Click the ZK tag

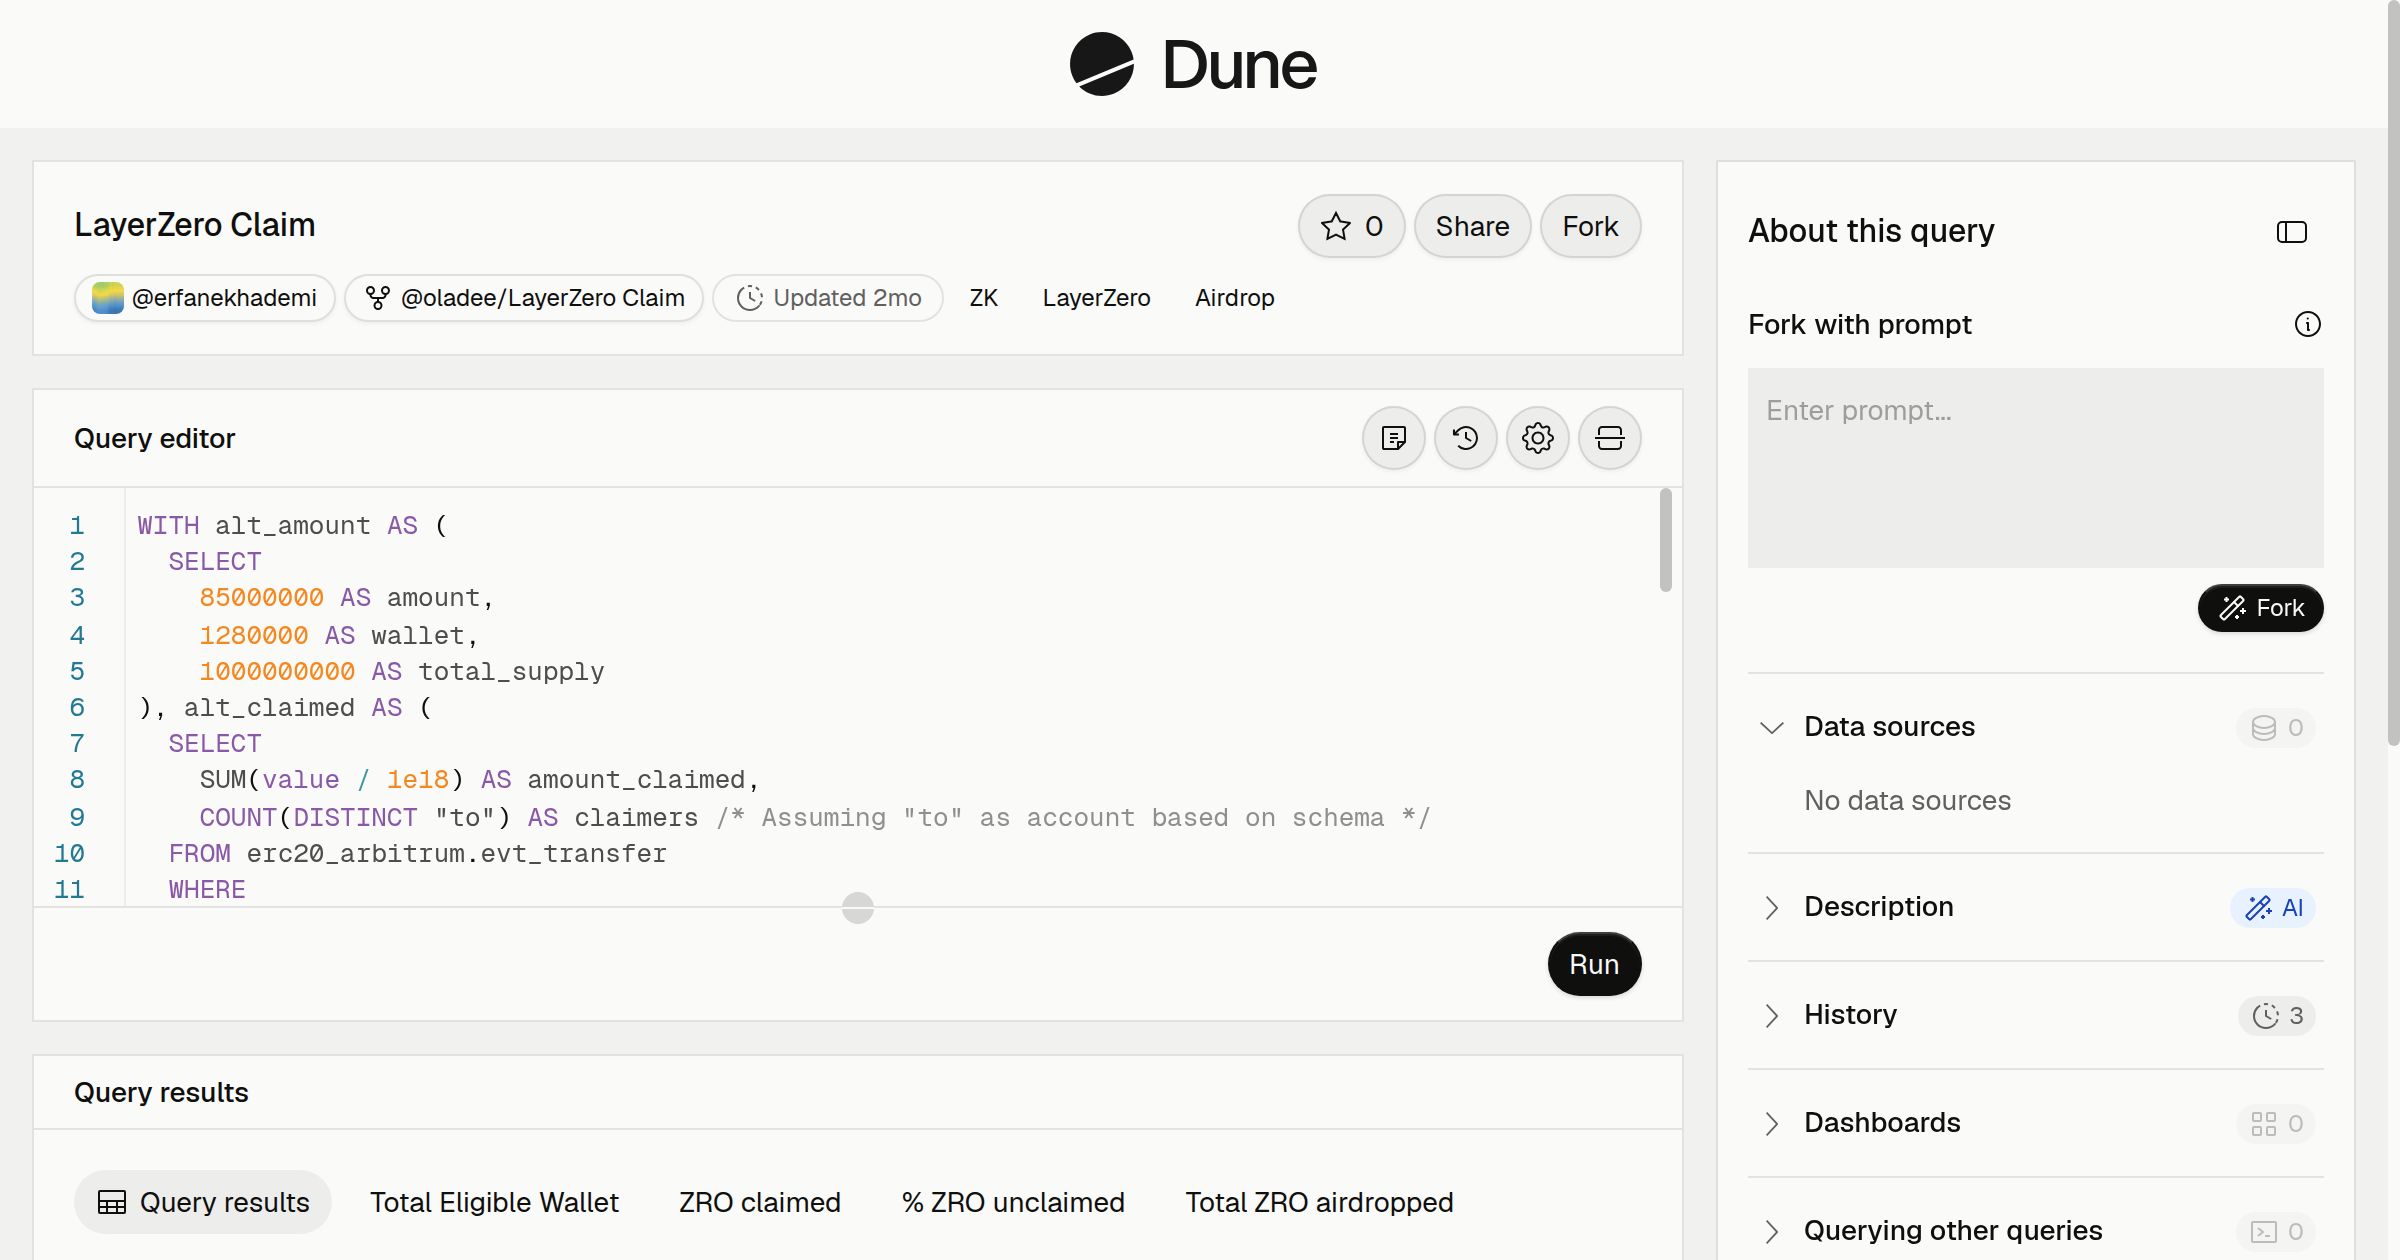pyautogui.click(x=984, y=298)
